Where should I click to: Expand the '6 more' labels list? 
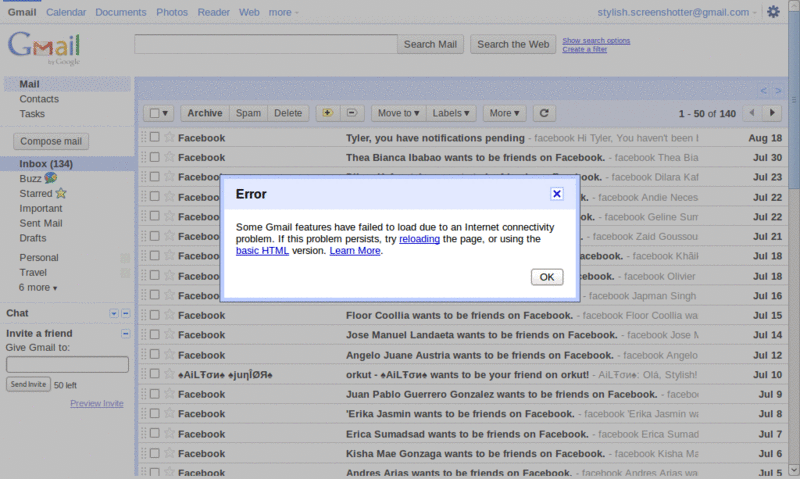[38, 287]
